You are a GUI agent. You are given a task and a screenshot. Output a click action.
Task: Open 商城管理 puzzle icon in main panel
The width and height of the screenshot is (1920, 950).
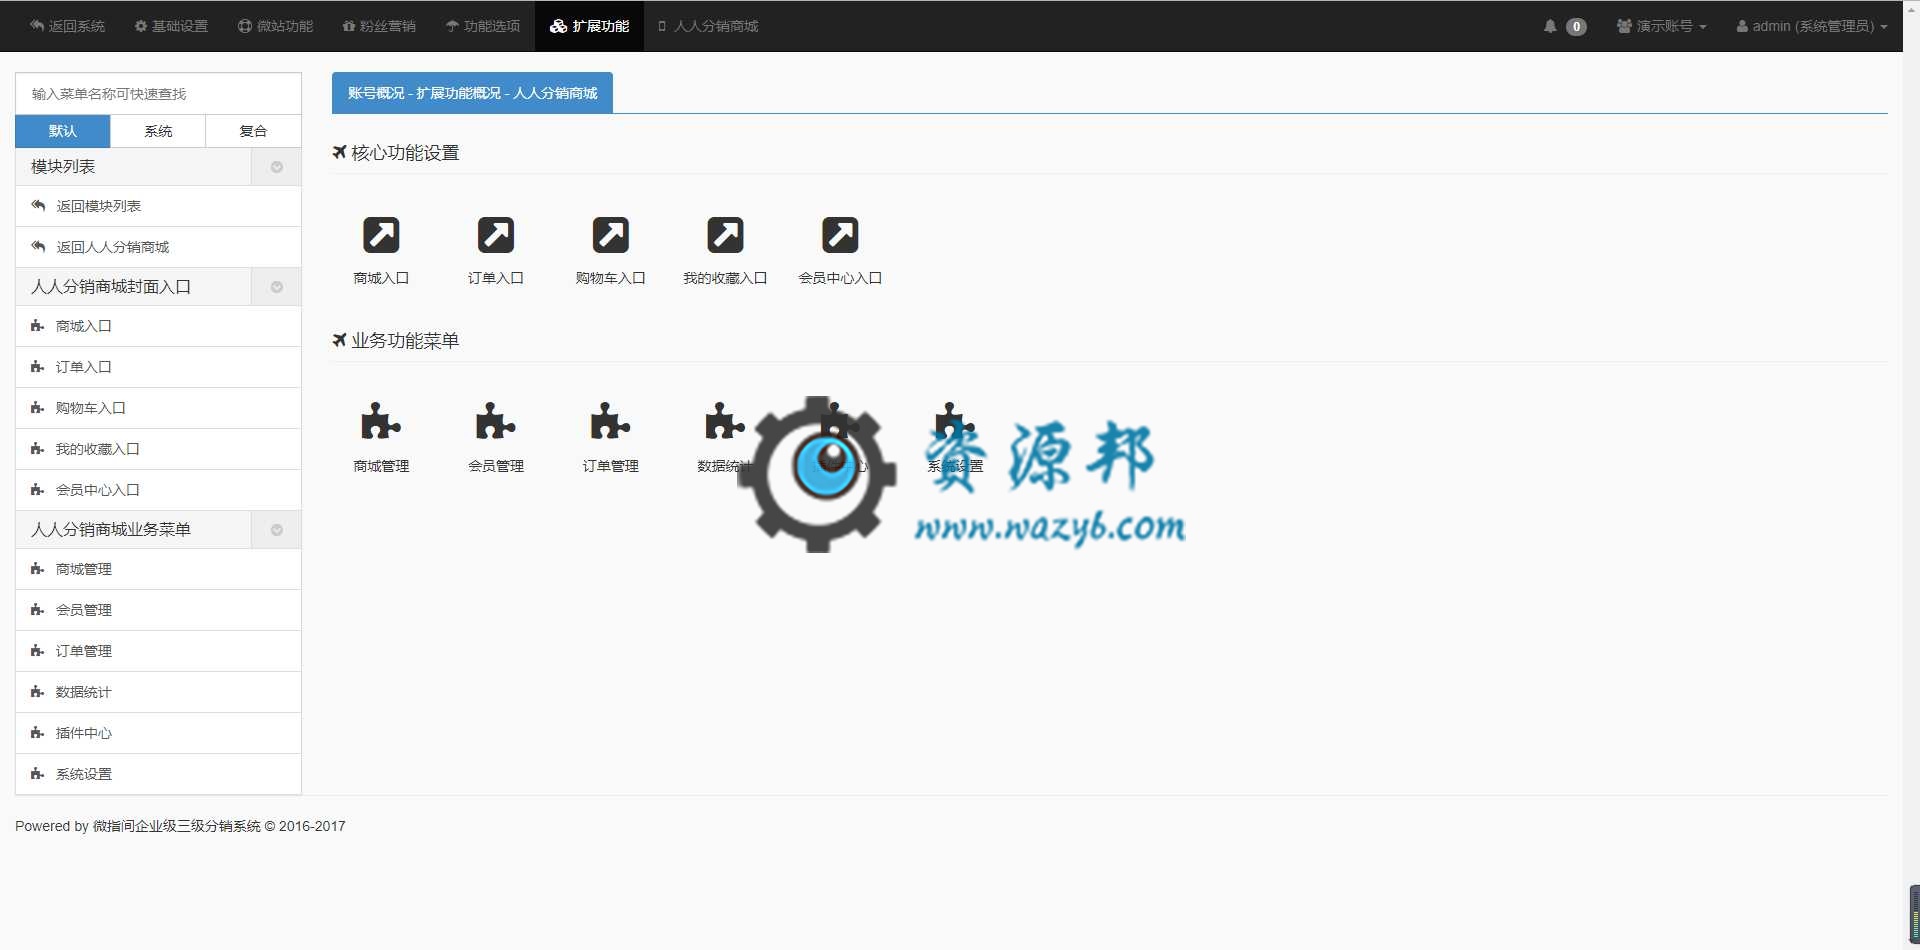coord(381,421)
